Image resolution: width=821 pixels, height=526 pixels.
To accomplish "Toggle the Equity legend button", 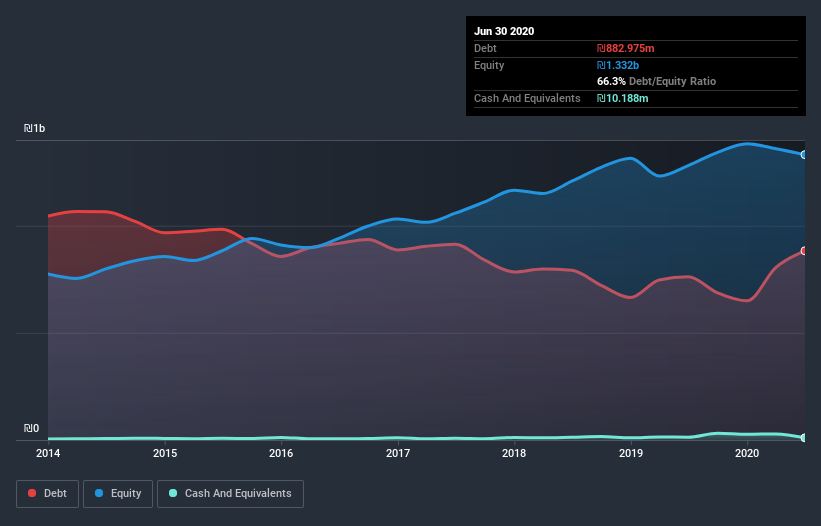I will click(118, 494).
